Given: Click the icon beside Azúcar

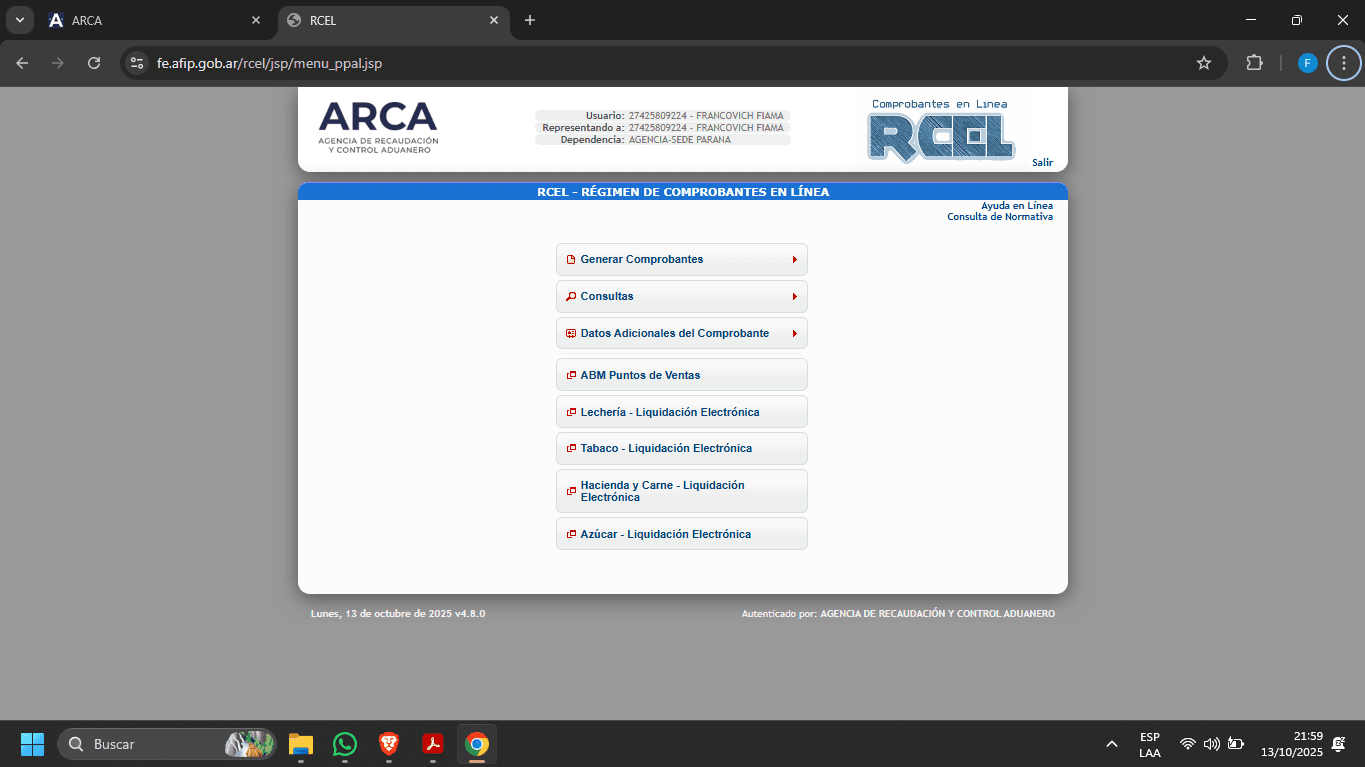Looking at the screenshot, I should coord(571,534).
